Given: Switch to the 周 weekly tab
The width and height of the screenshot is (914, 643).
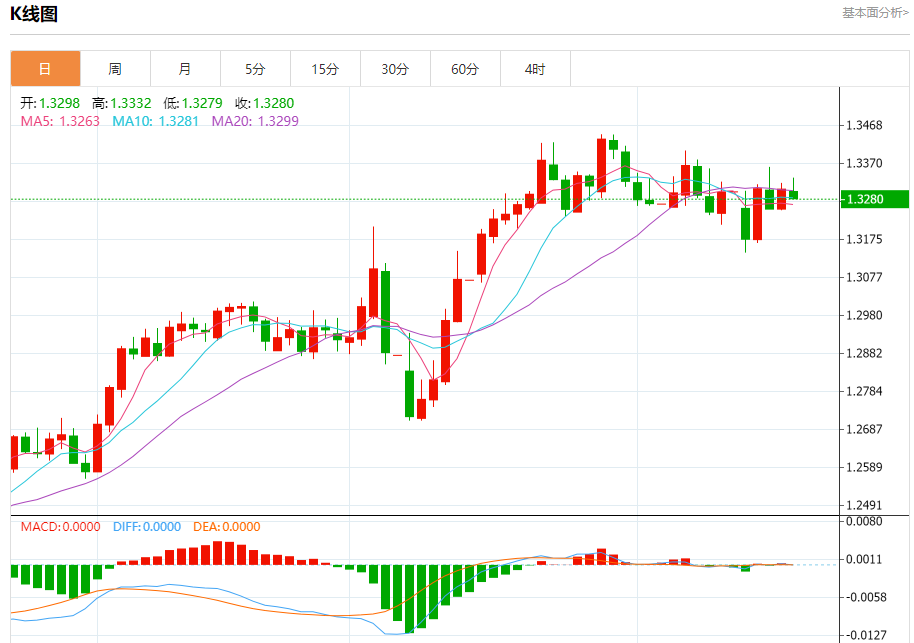Looking at the screenshot, I should pyautogui.click(x=115, y=69).
